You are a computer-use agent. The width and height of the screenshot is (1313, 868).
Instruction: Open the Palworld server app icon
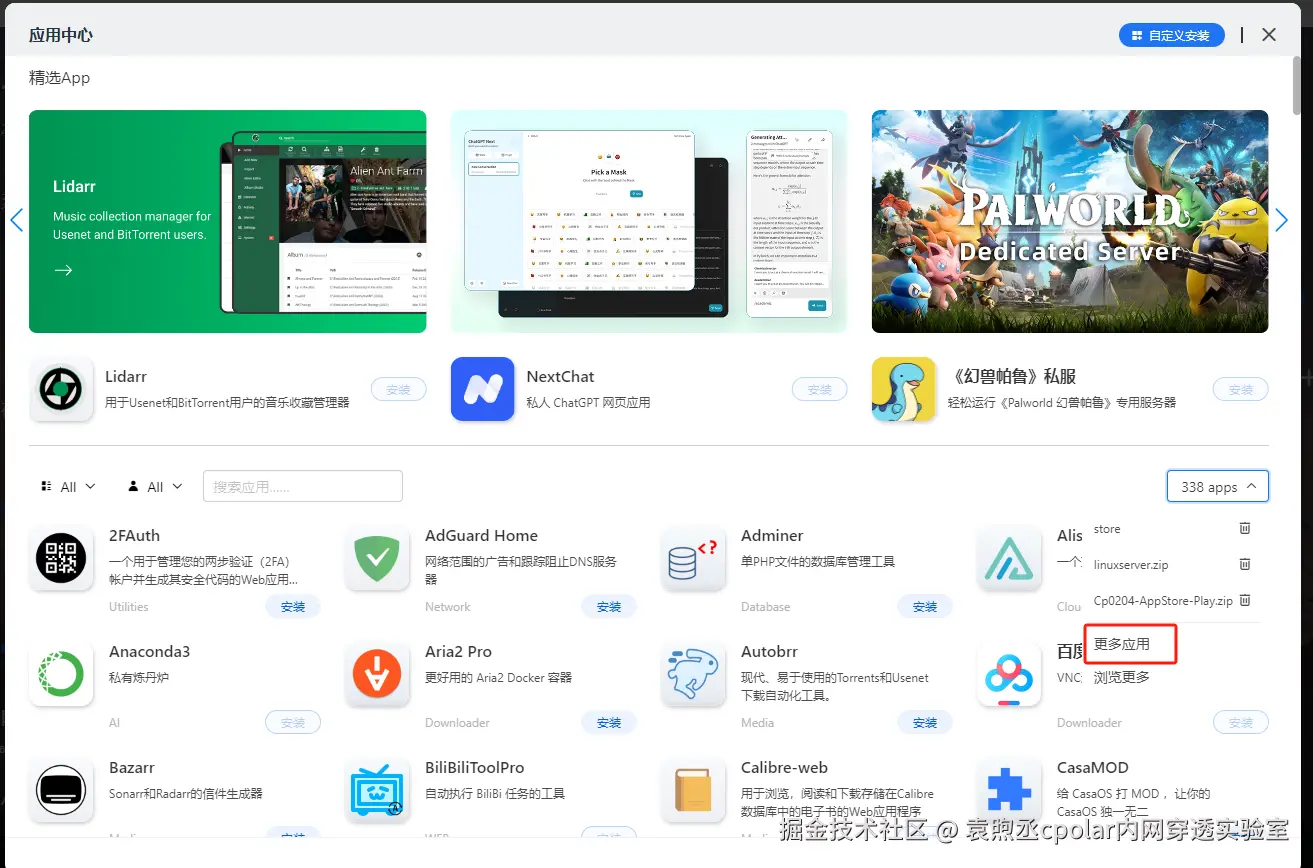904,389
